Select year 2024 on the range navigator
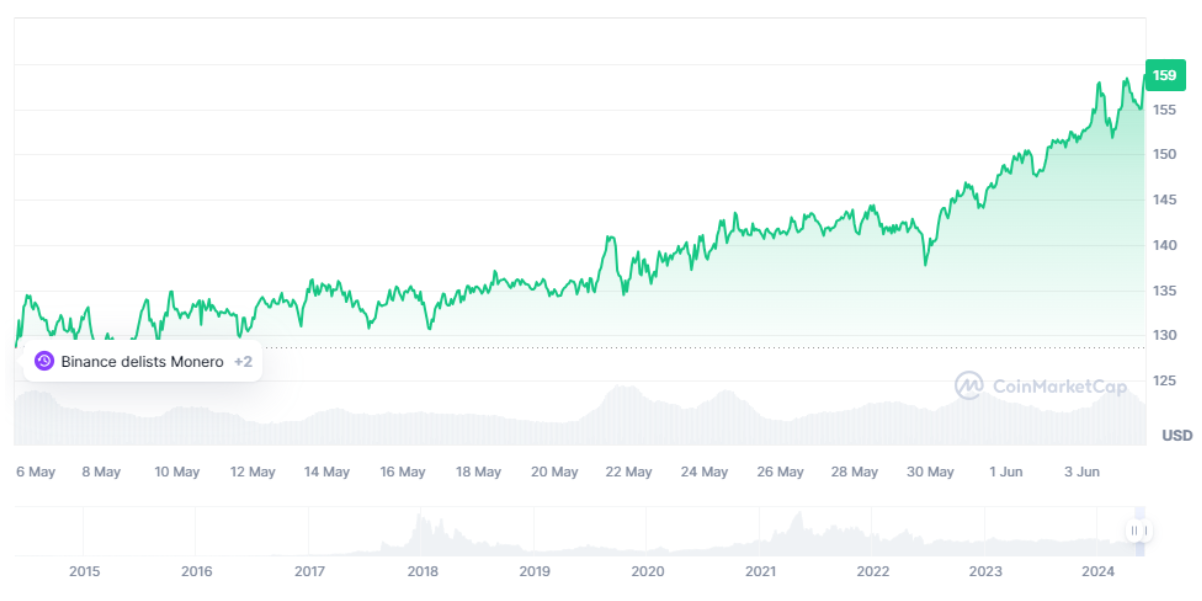The image size is (1202, 601). [x=1099, y=572]
